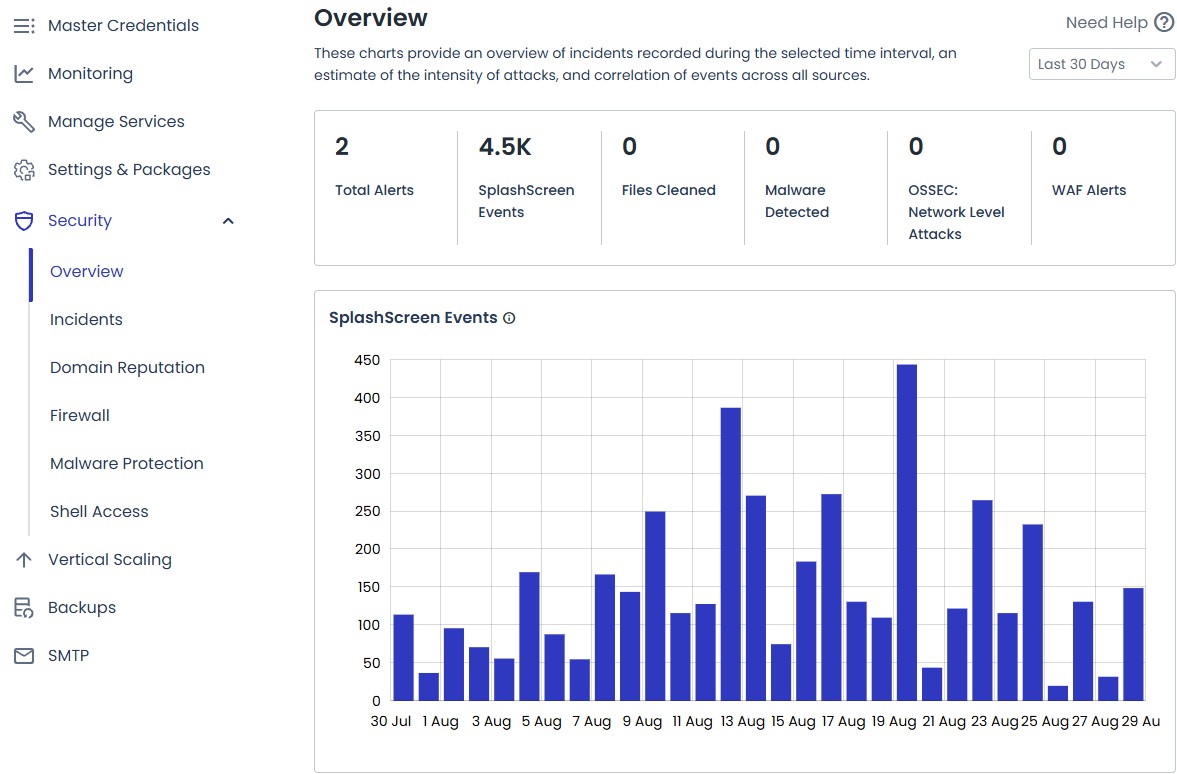
Task: Select the Security shield icon
Action: pyautogui.click(x=24, y=220)
